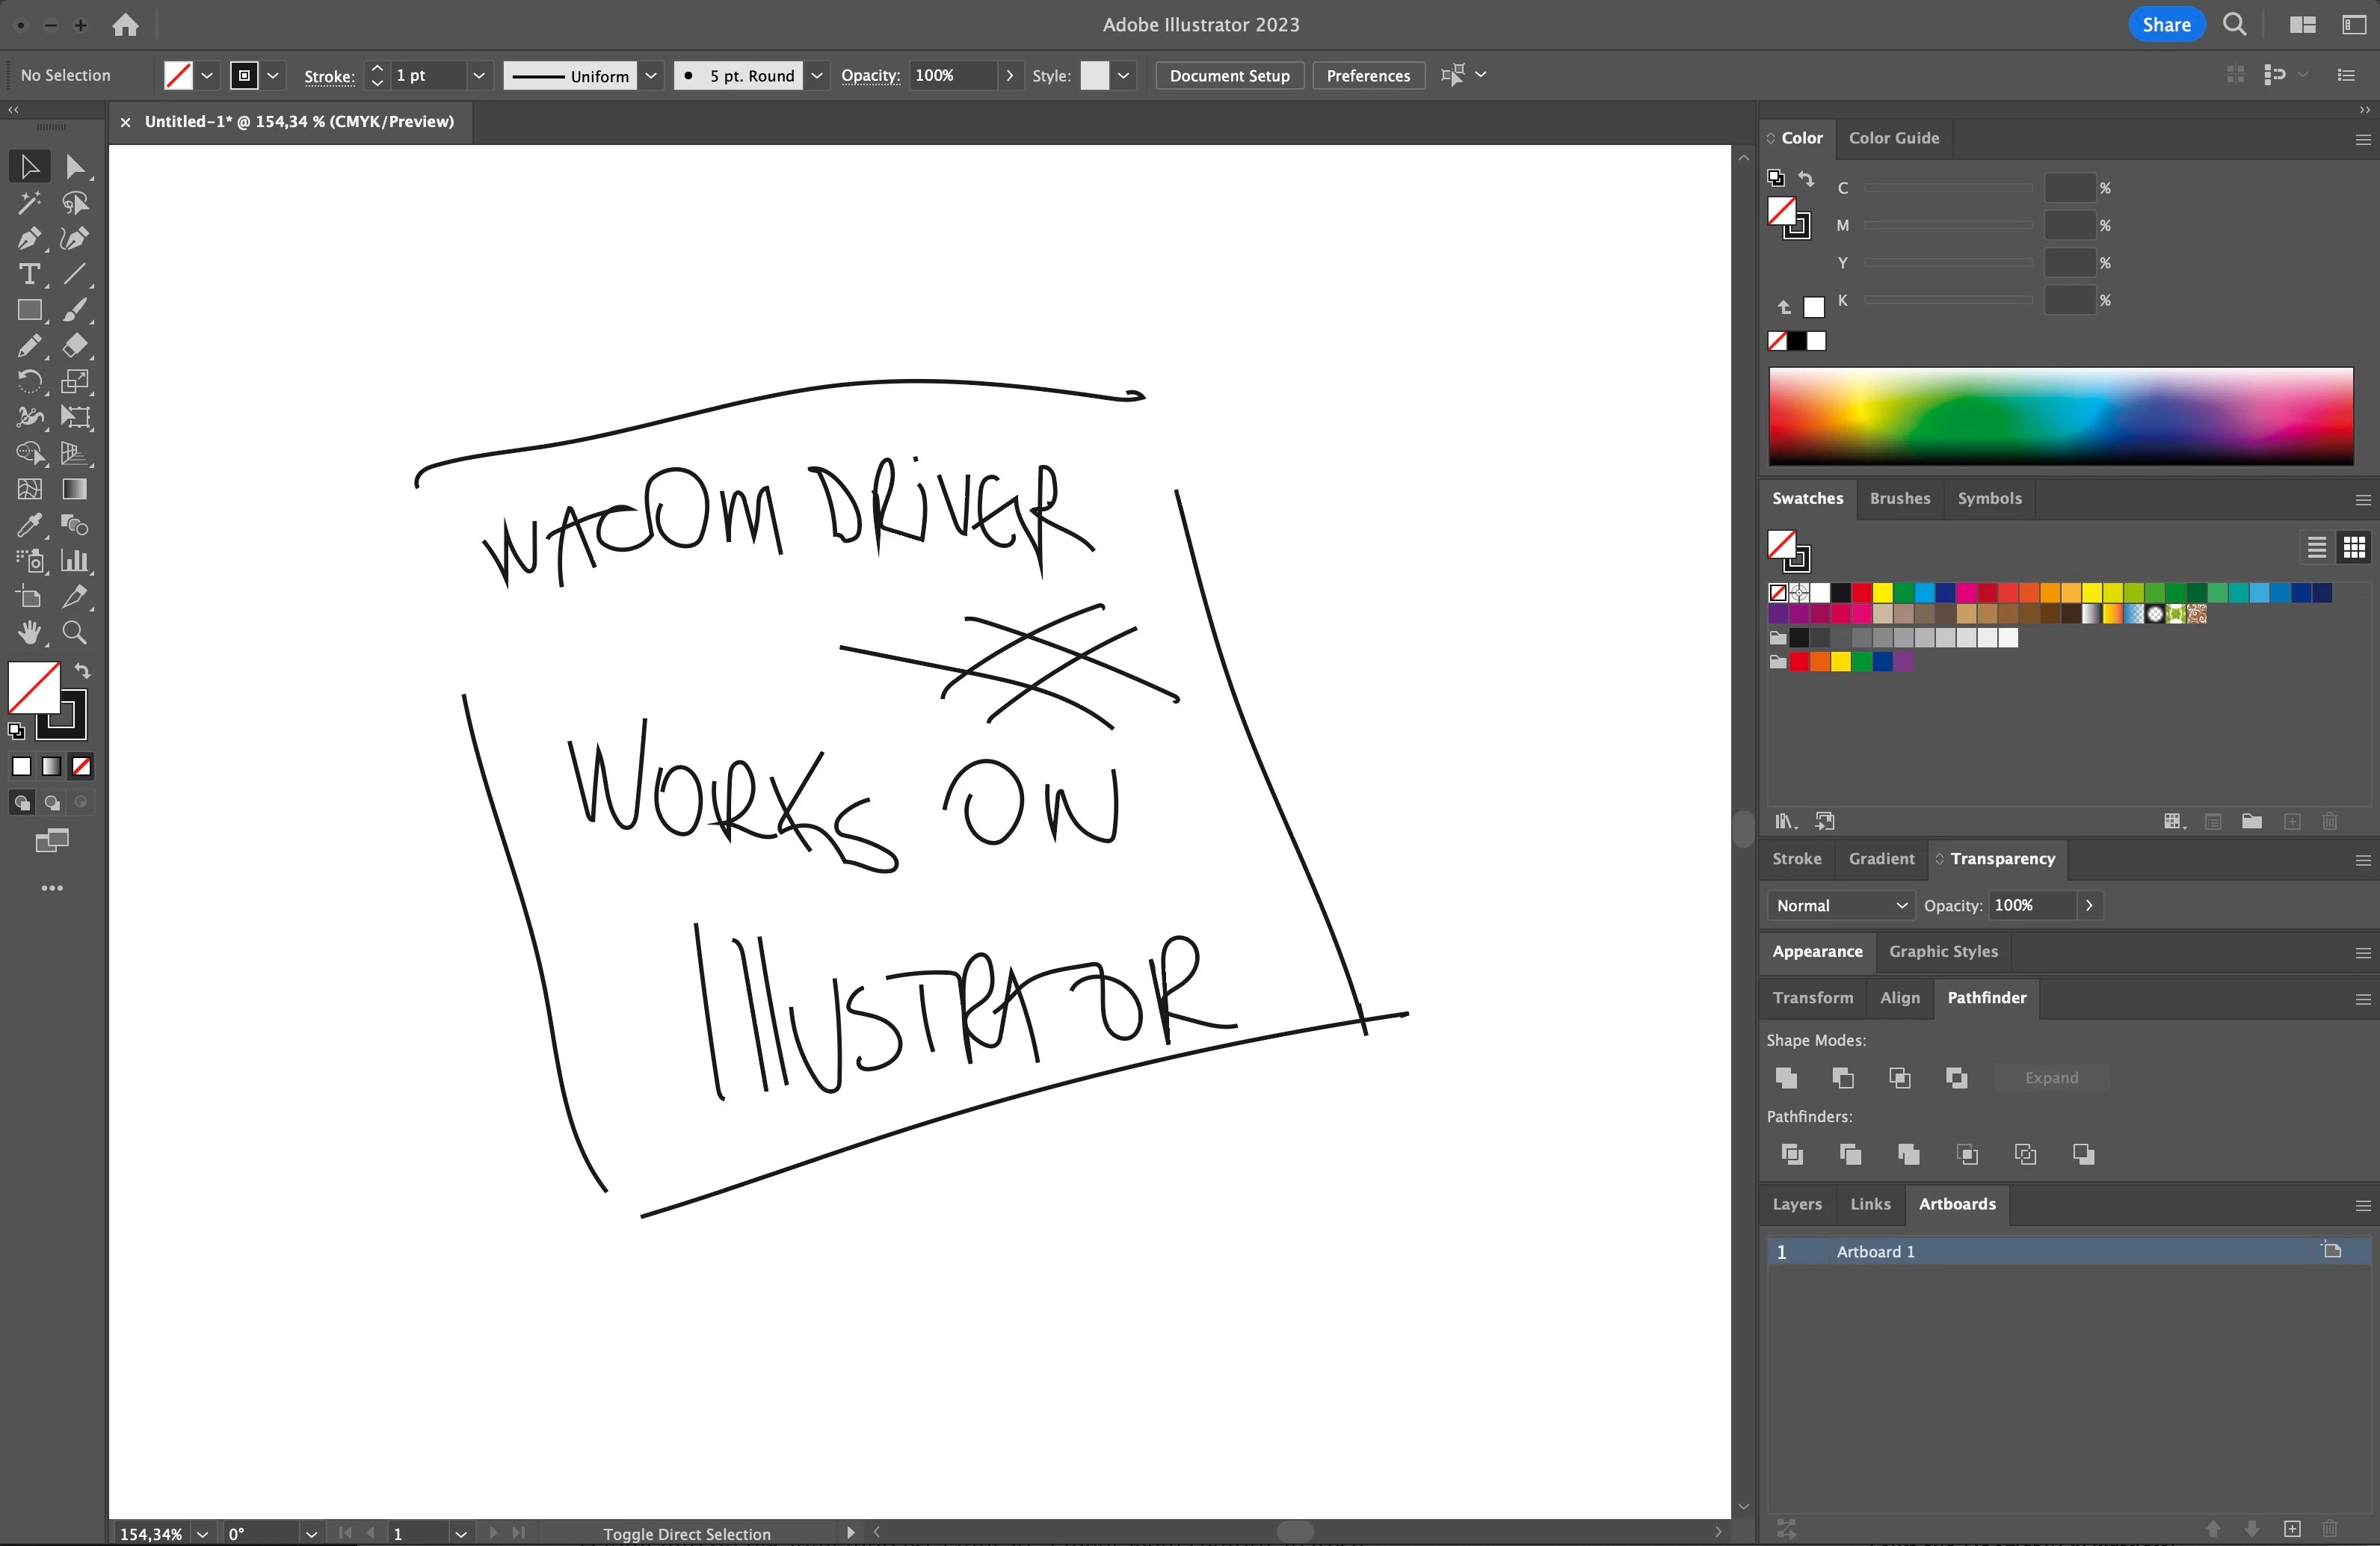Click the Unite shape mode icon
Viewport: 2380px width, 1546px height.
click(x=1786, y=1077)
